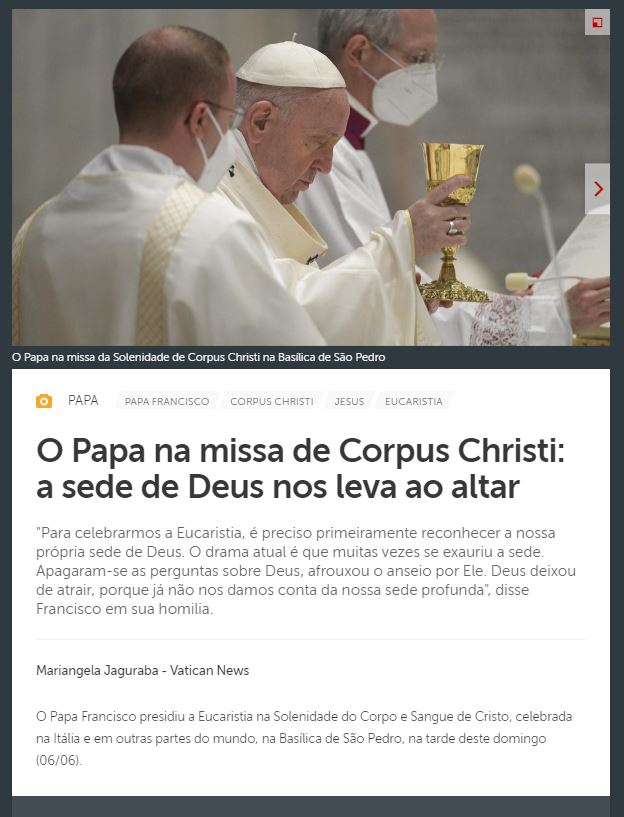624x817 pixels.
Task: Click the red expand gallery icon
Action: coord(597,22)
